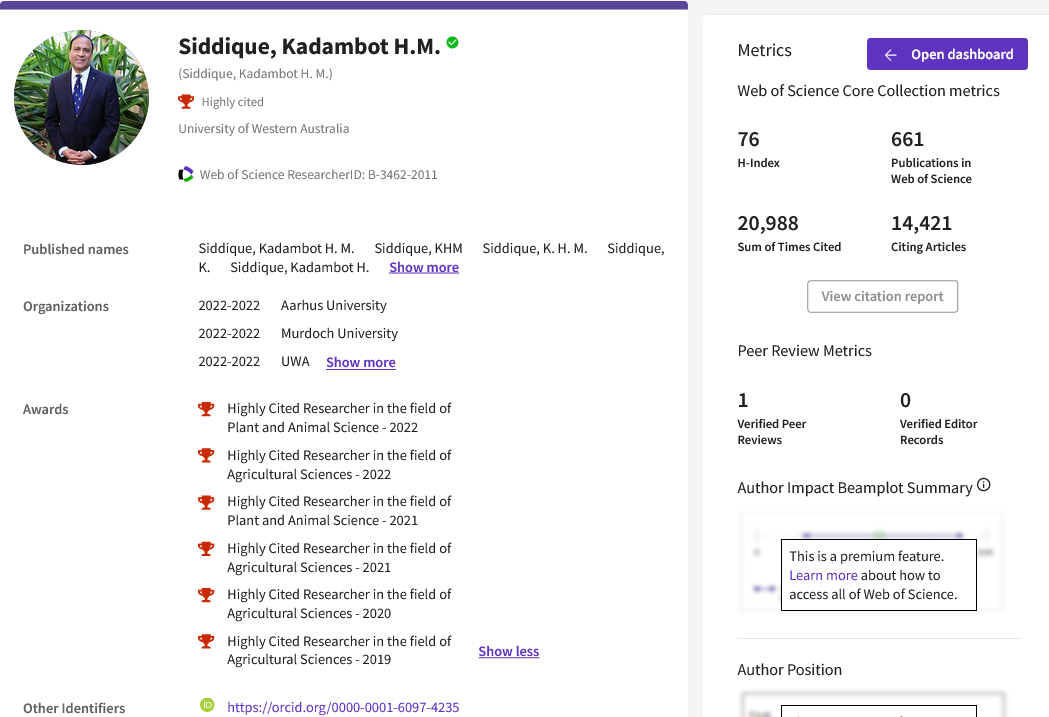The image size is (1049, 717).
Task: Click the green ORCID iD icon
Action: pos(208,705)
